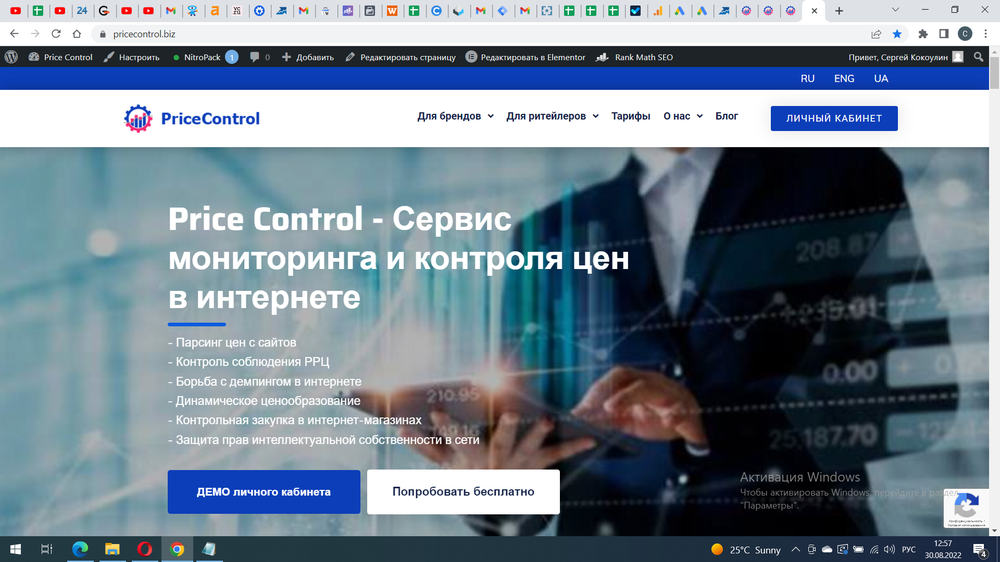Open the Chrome profile avatar
The height and width of the screenshot is (562, 1000).
coord(965,34)
